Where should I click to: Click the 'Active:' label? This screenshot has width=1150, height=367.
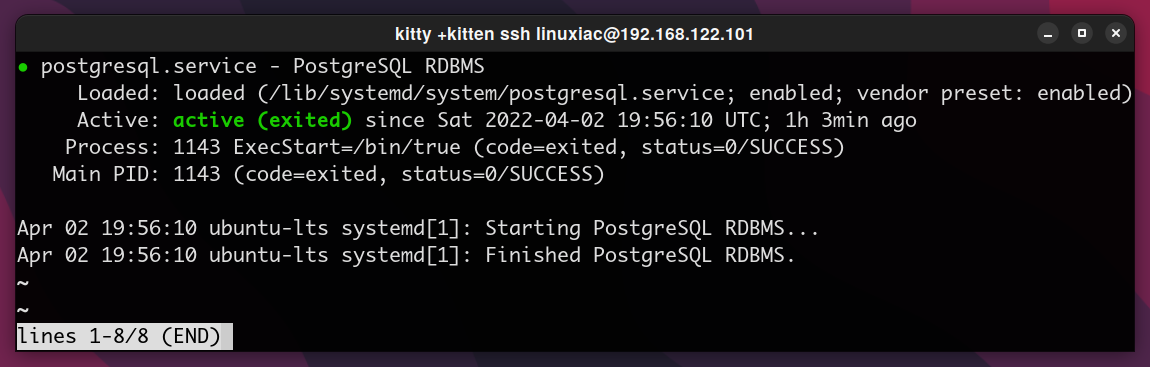point(120,120)
